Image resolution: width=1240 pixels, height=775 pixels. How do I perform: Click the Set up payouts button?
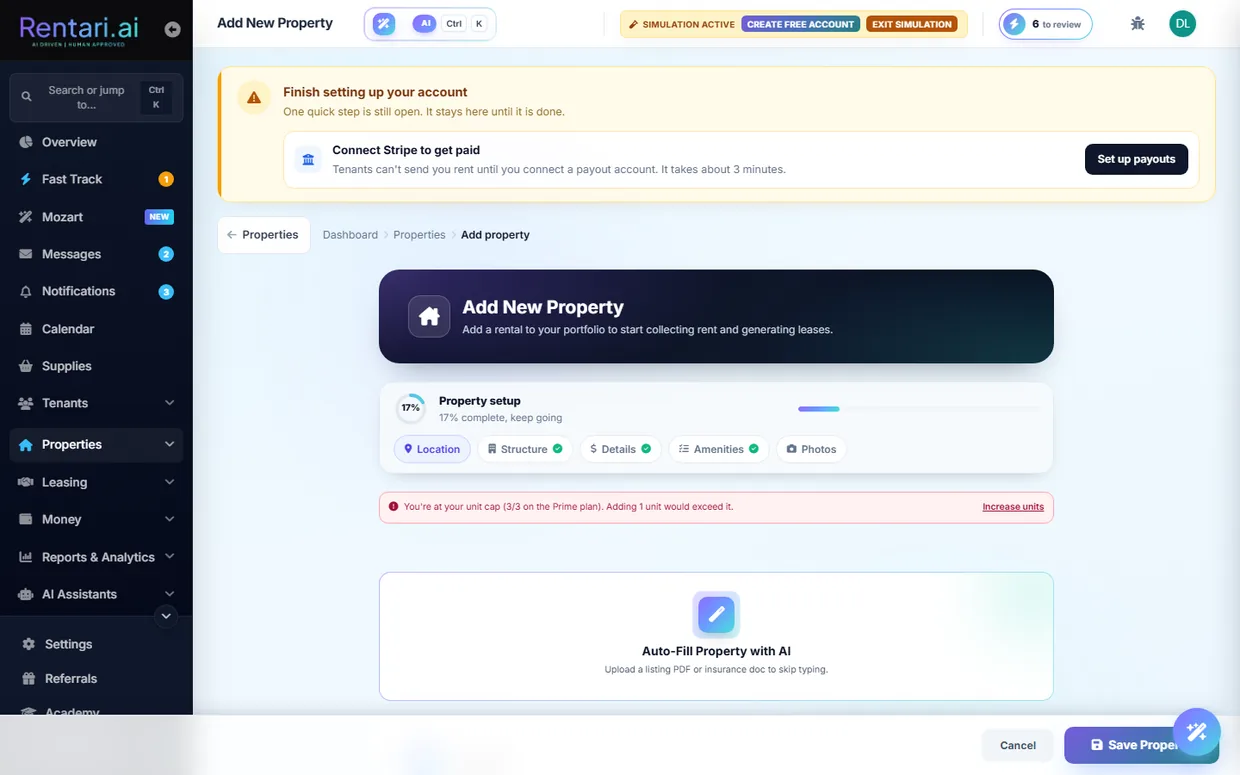[1136, 159]
